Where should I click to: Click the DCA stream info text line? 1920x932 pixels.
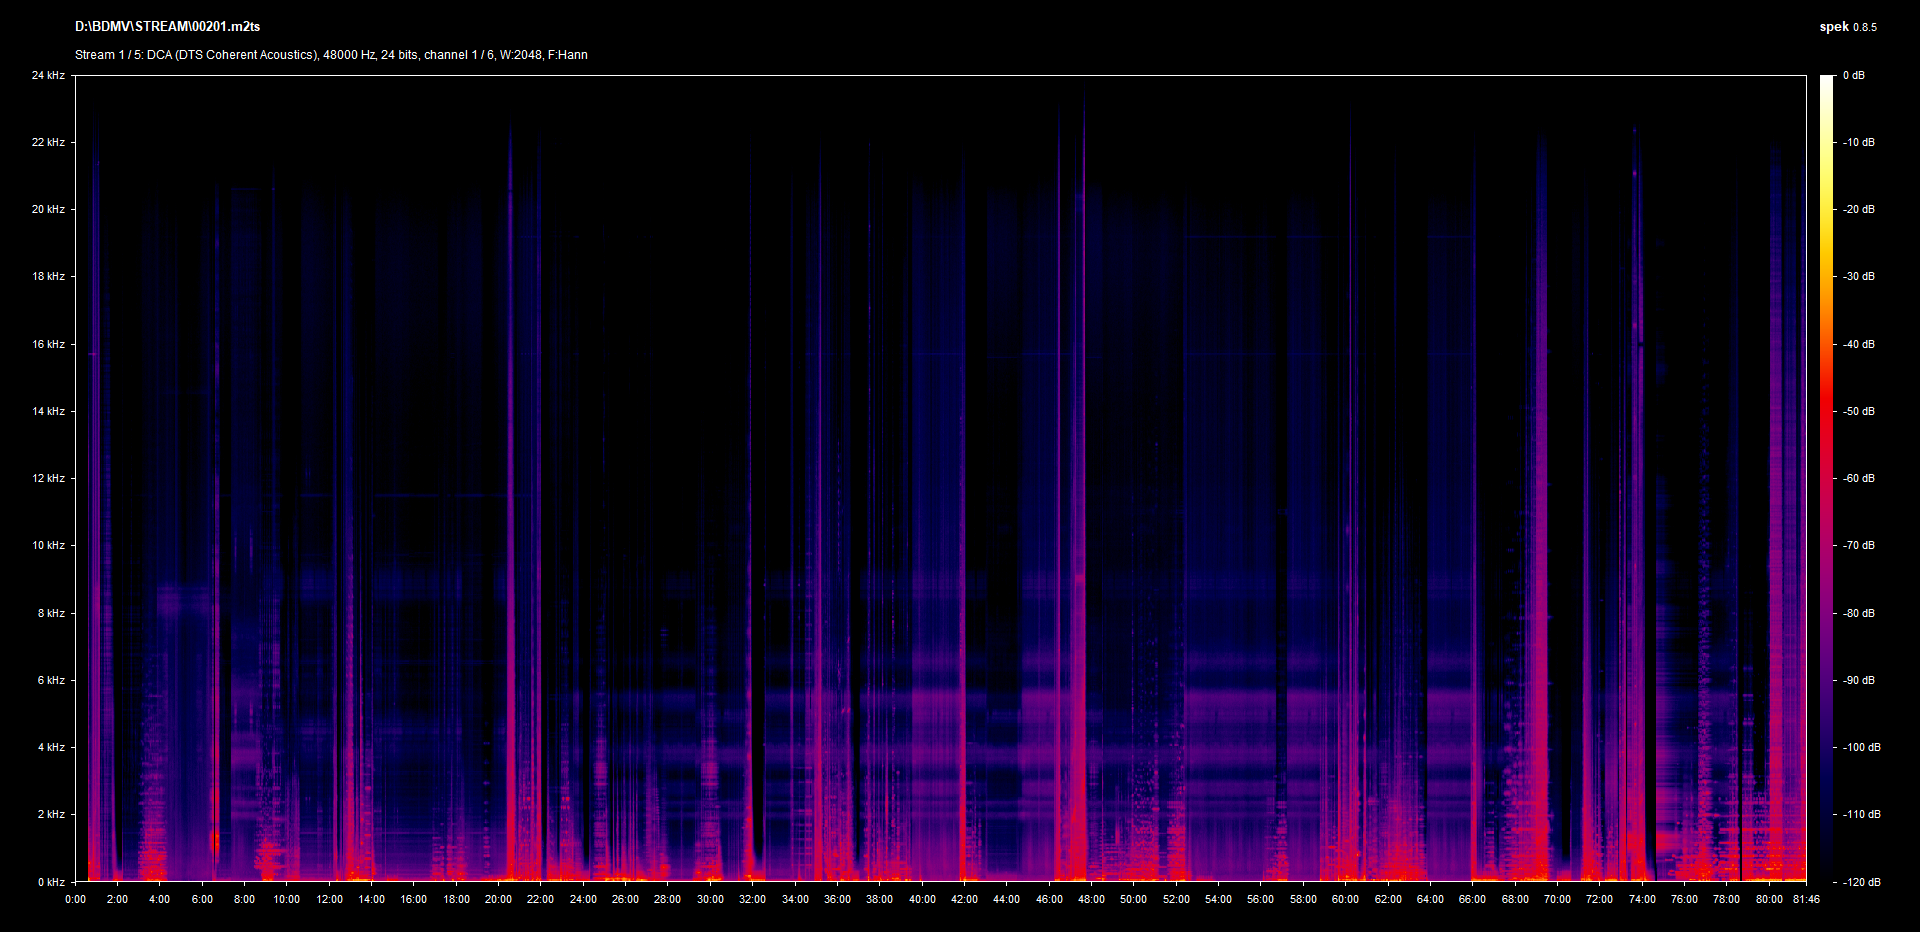(x=331, y=55)
